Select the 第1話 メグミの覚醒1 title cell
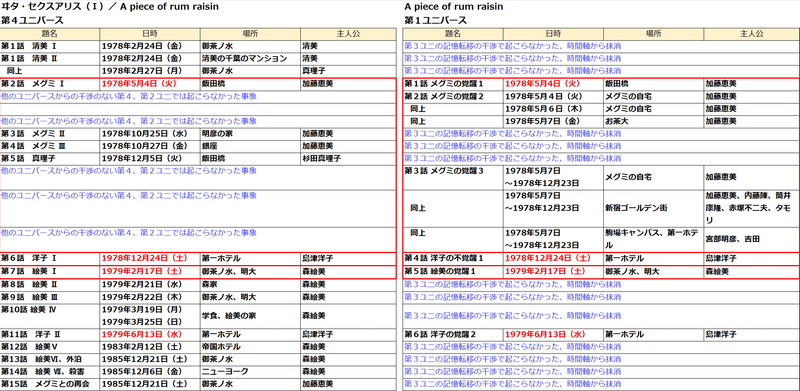 [453, 84]
